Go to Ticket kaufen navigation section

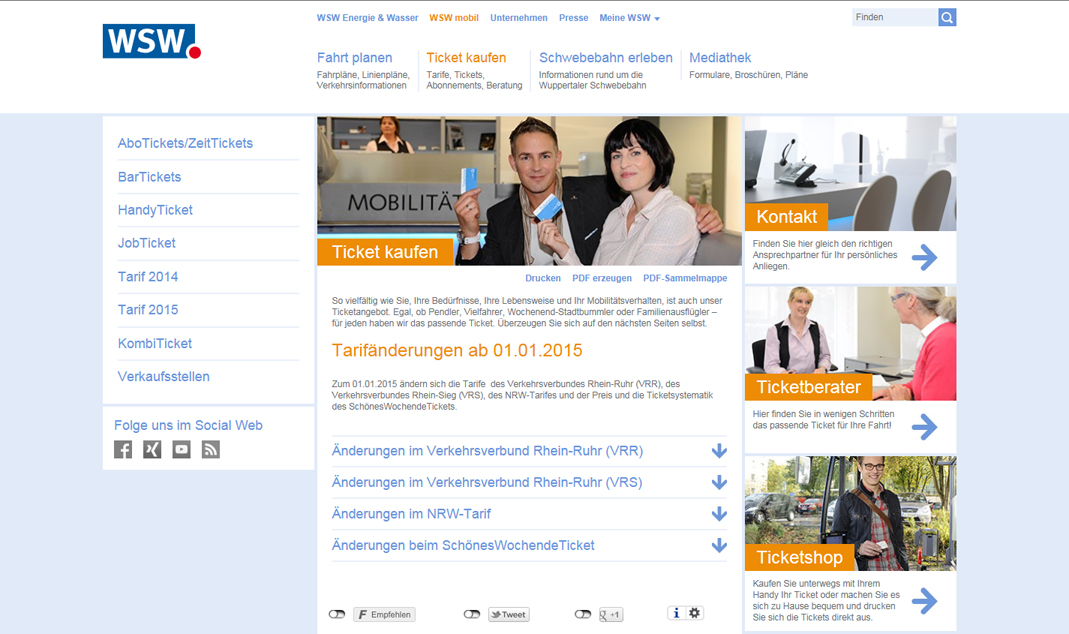[466, 58]
